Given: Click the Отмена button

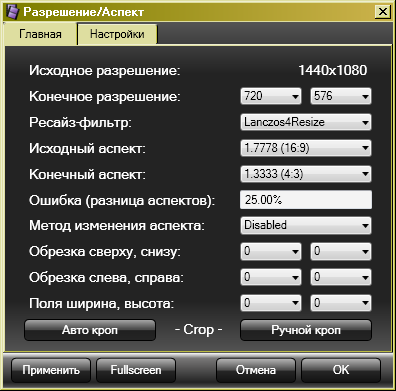Looking at the screenshot, I should 256,370.
